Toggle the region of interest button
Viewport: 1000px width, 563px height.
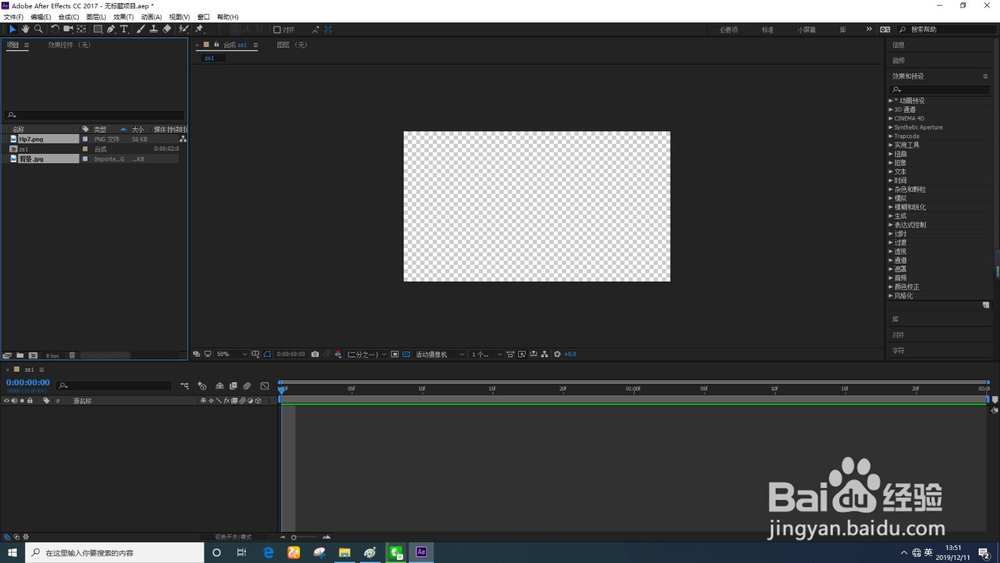(x=395, y=355)
